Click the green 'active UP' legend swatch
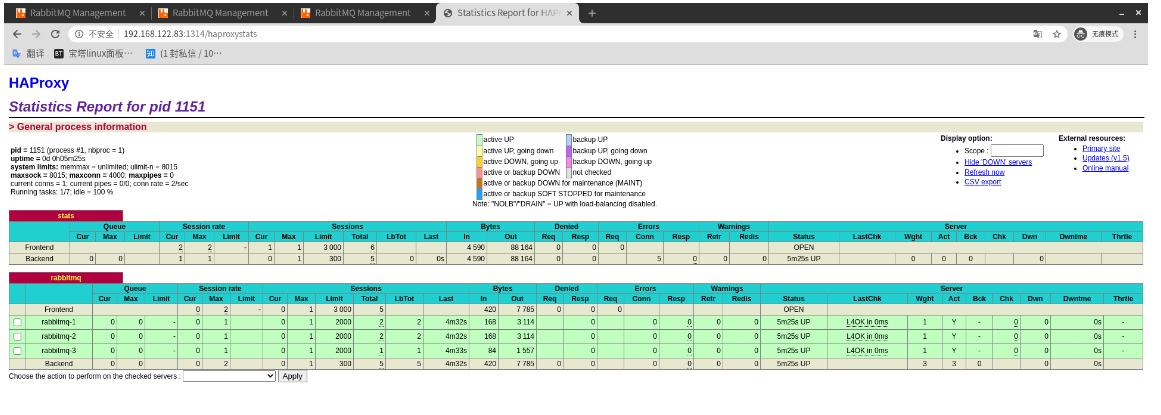This screenshot has width=1161, height=415. [x=479, y=139]
